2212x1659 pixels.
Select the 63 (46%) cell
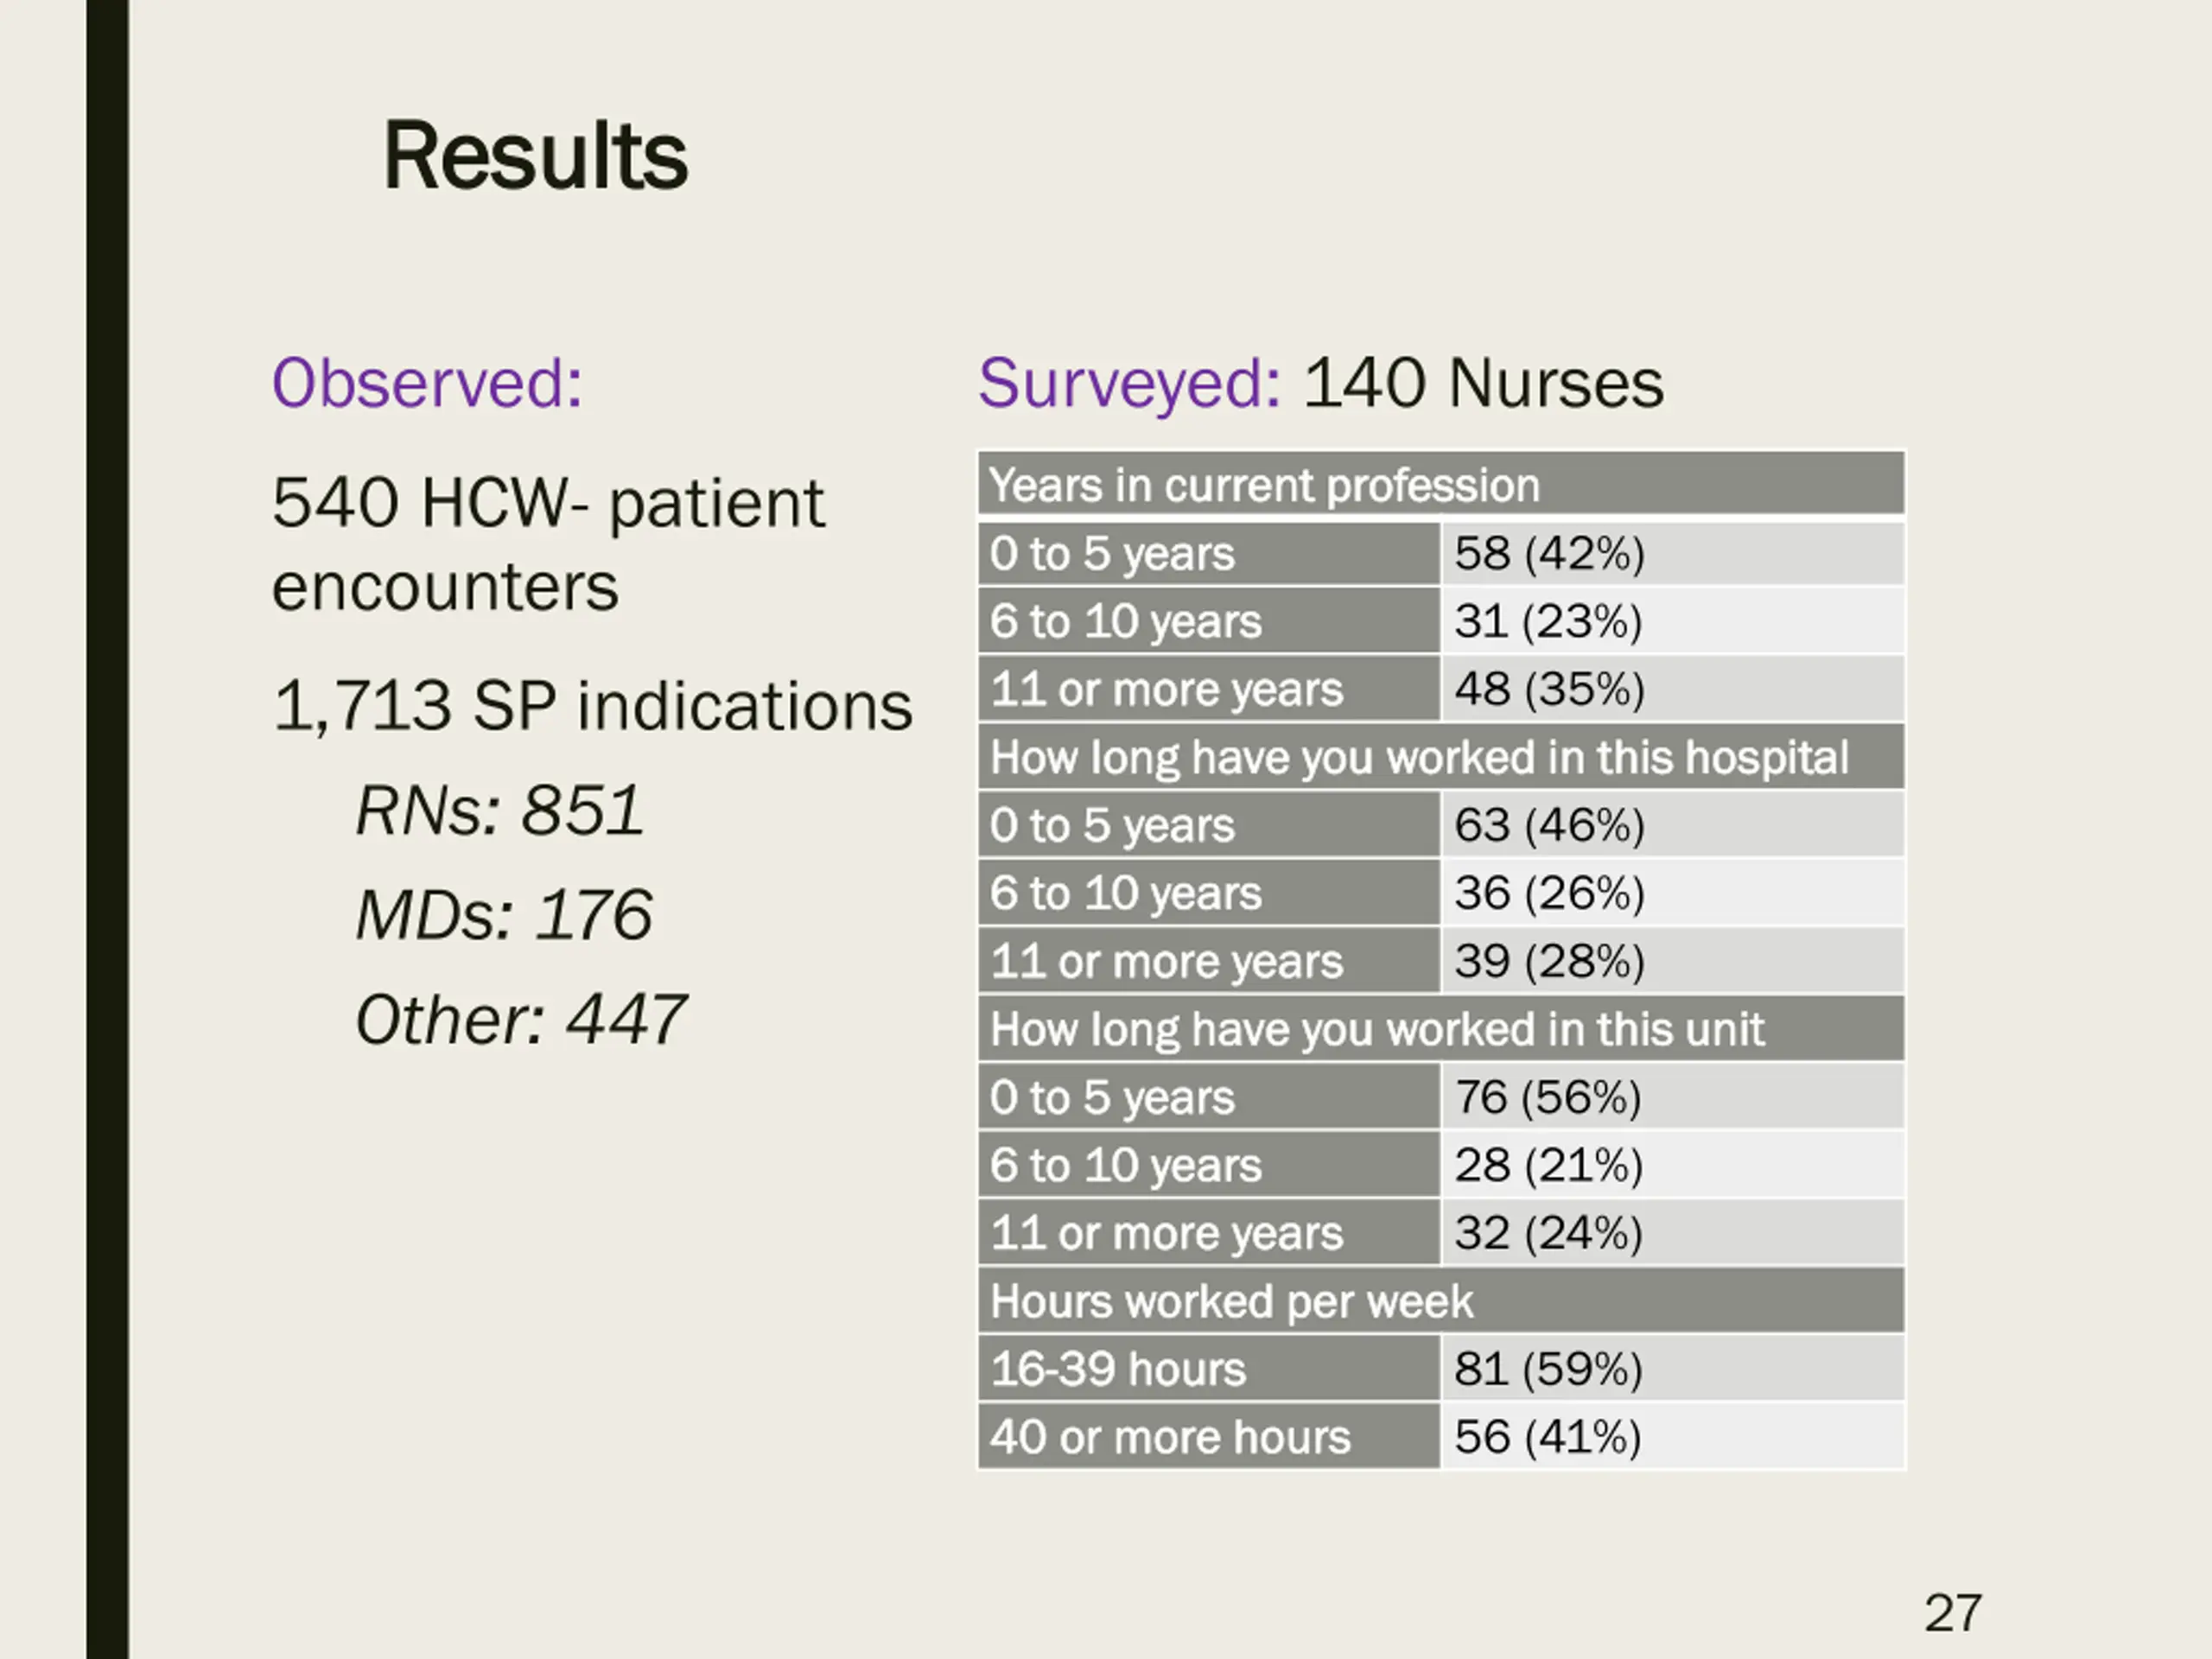pyautogui.click(x=1549, y=826)
